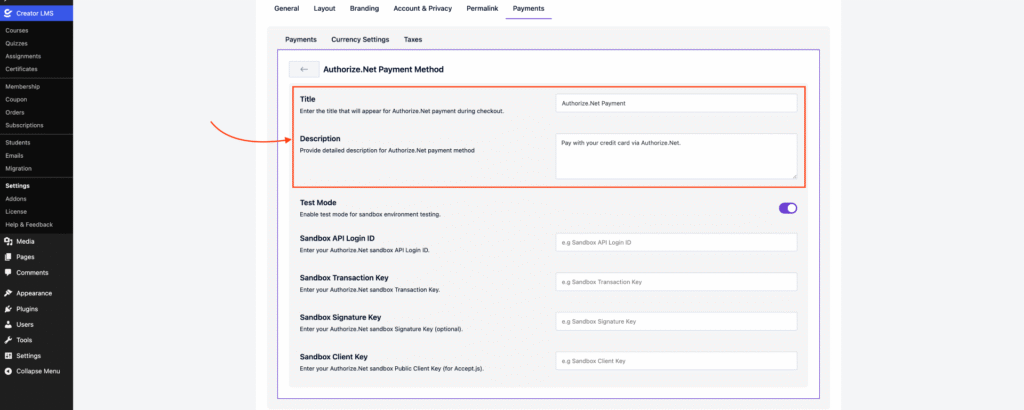Open Migration in the sidebar
The image size is (1024, 410).
[x=18, y=168]
